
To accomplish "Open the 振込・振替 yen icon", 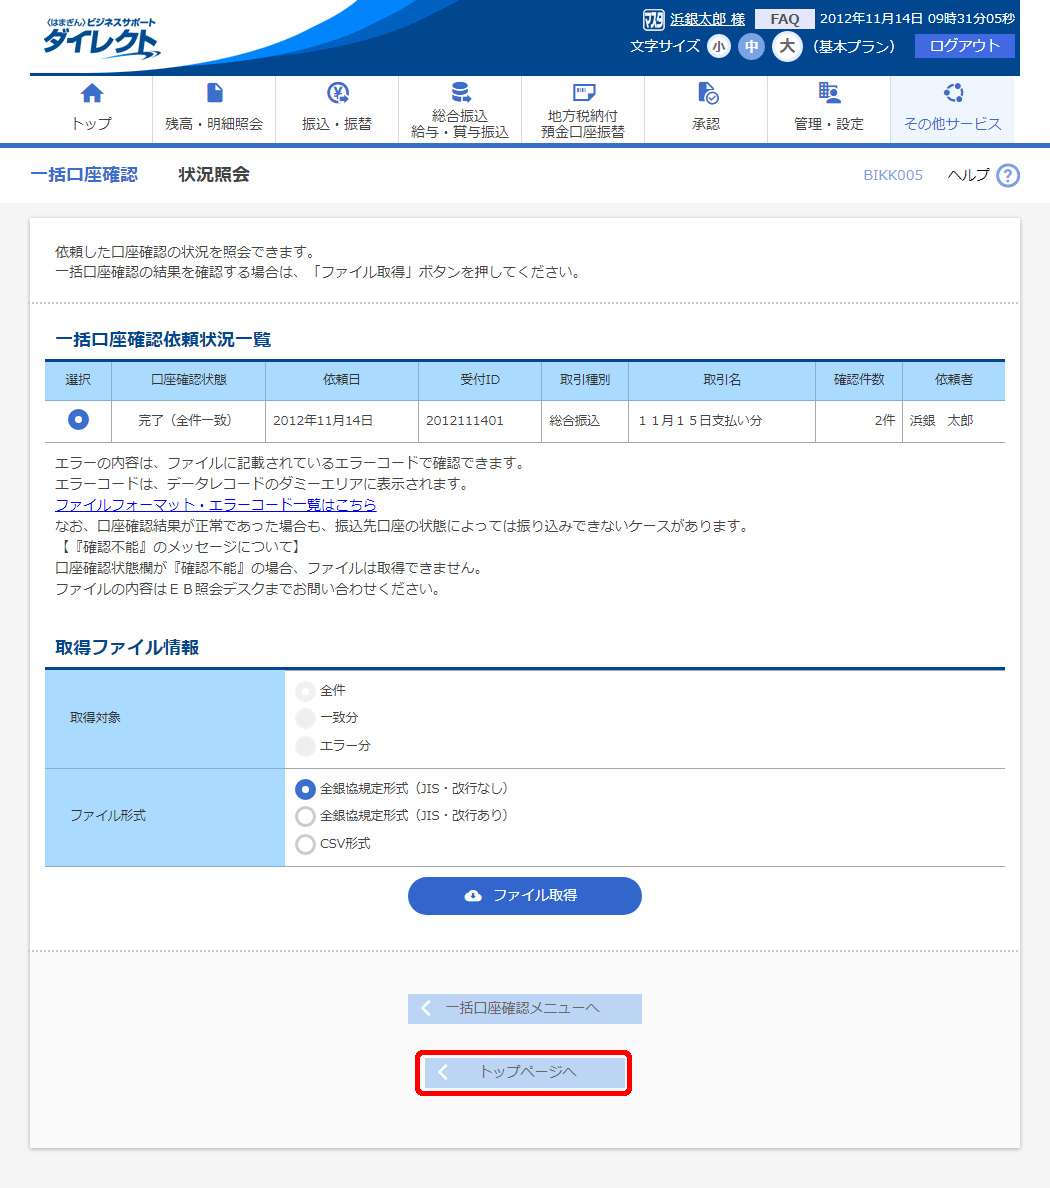I will (337, 94).
